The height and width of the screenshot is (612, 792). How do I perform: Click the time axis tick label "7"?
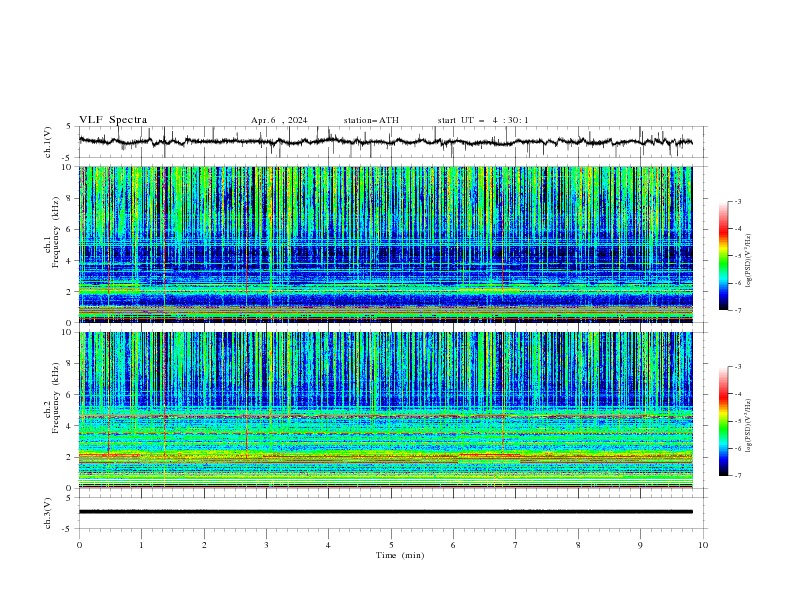(x=516, y=545)
